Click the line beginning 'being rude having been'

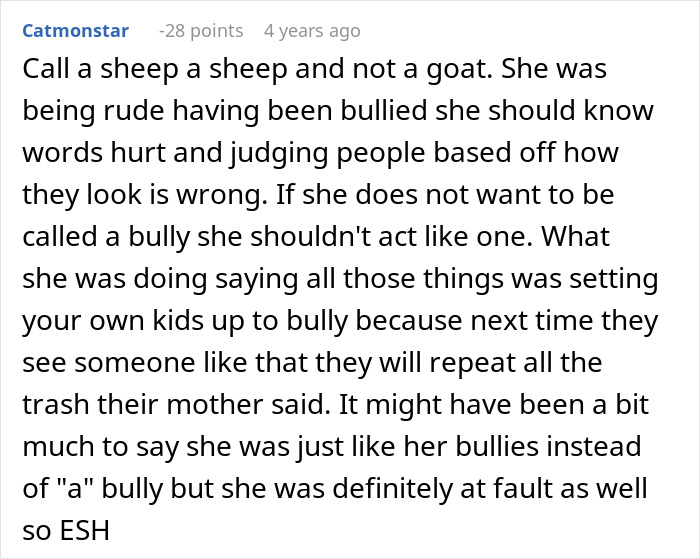[338, 111]
